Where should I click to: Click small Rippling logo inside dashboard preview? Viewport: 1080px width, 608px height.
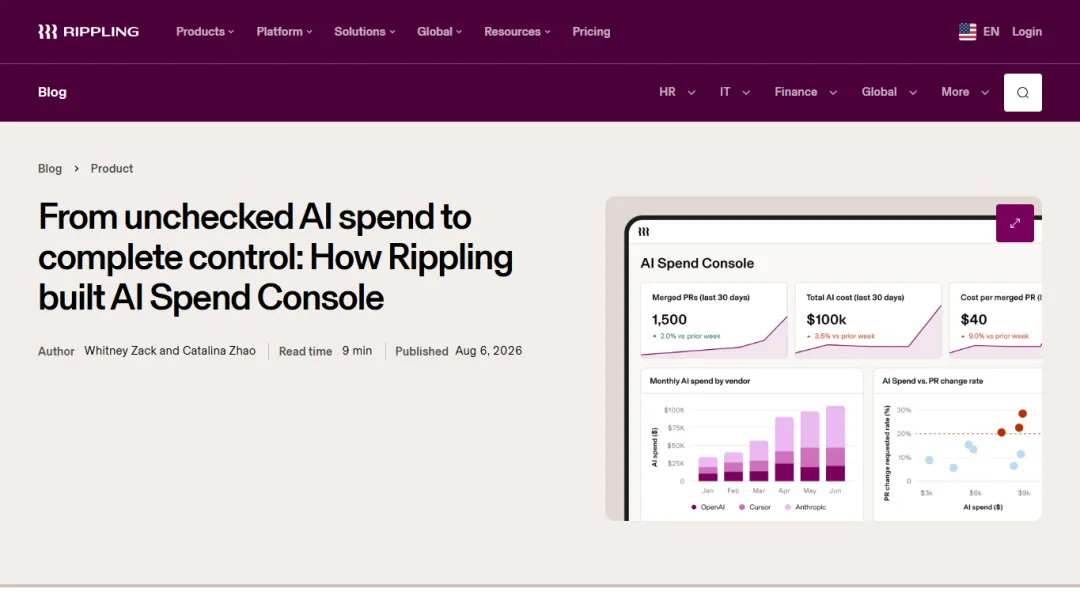[643, 232]
